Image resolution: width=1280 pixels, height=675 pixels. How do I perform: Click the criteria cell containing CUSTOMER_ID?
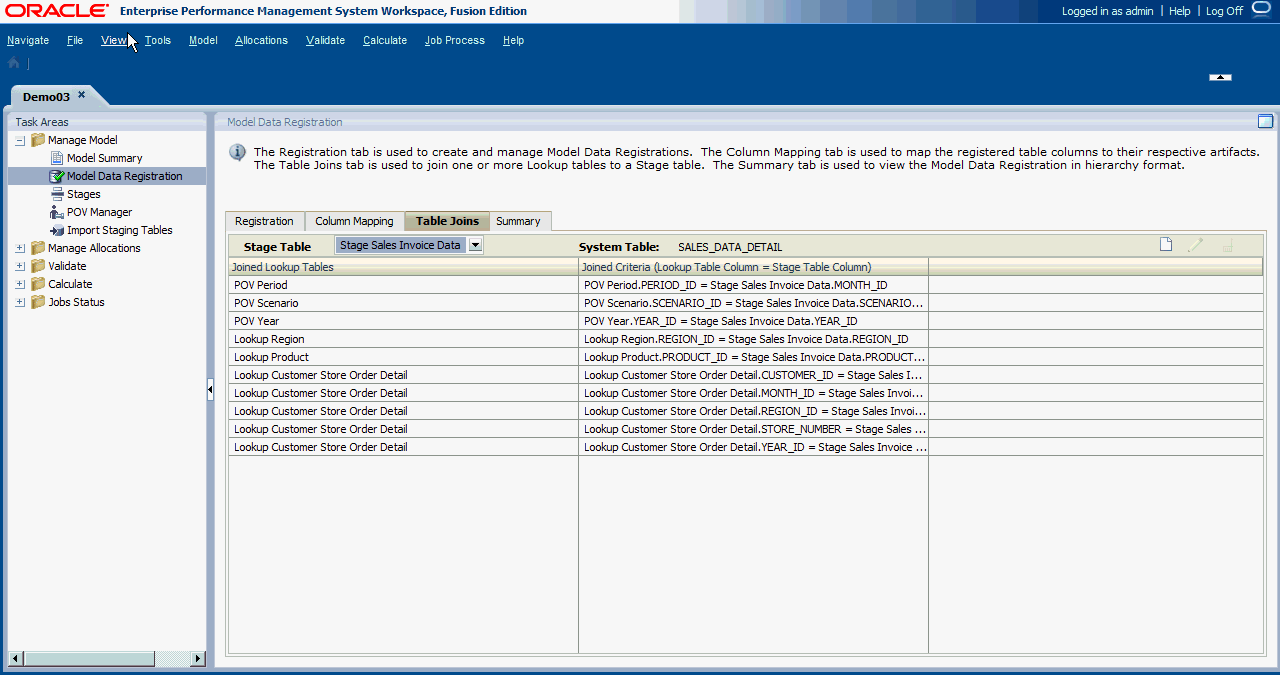tap(754, 375)
